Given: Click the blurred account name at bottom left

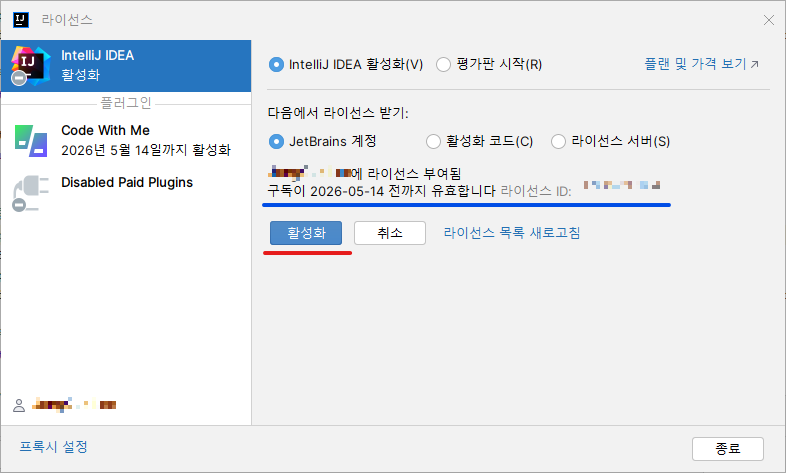Looking at the screenshot, I should pos(74,405).
